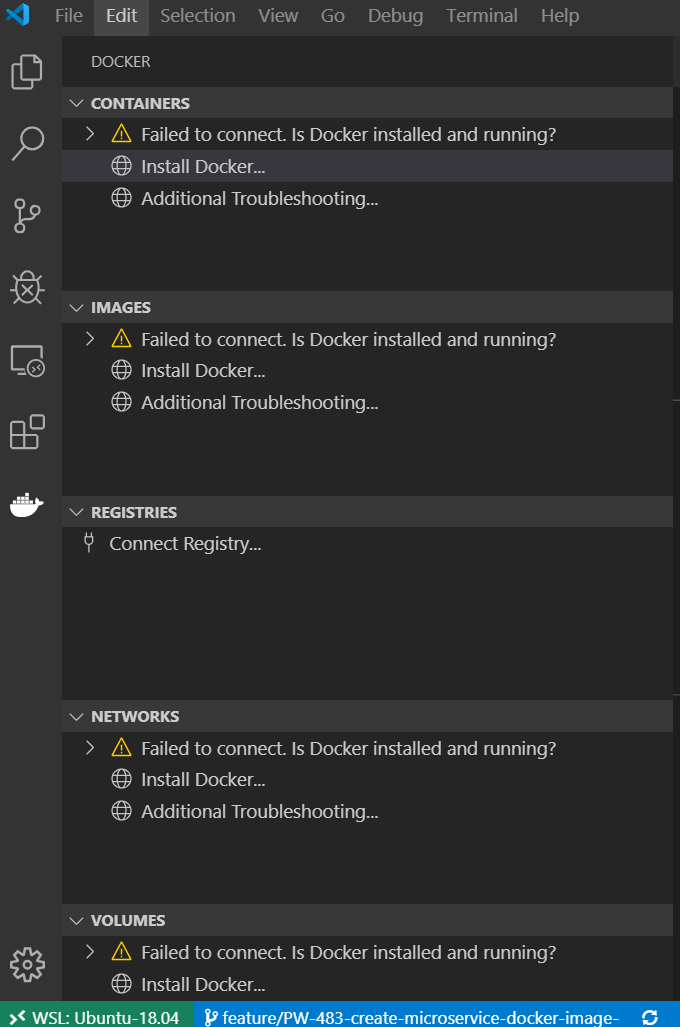
Task: Open the Search sidebar icon
Action: 26,144
